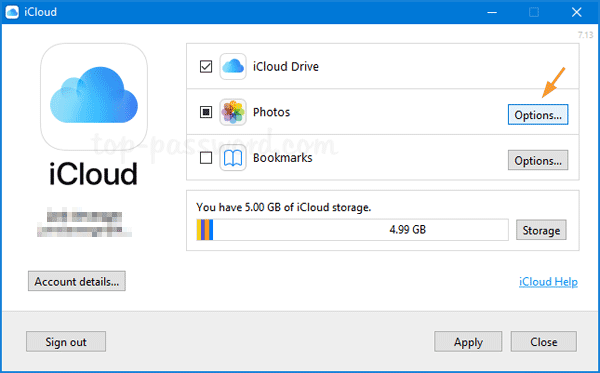Image resolution: width=600 pixels, height=373 pixels.
Task: Click the colored used-storage segments
Action: coord(205,230)
